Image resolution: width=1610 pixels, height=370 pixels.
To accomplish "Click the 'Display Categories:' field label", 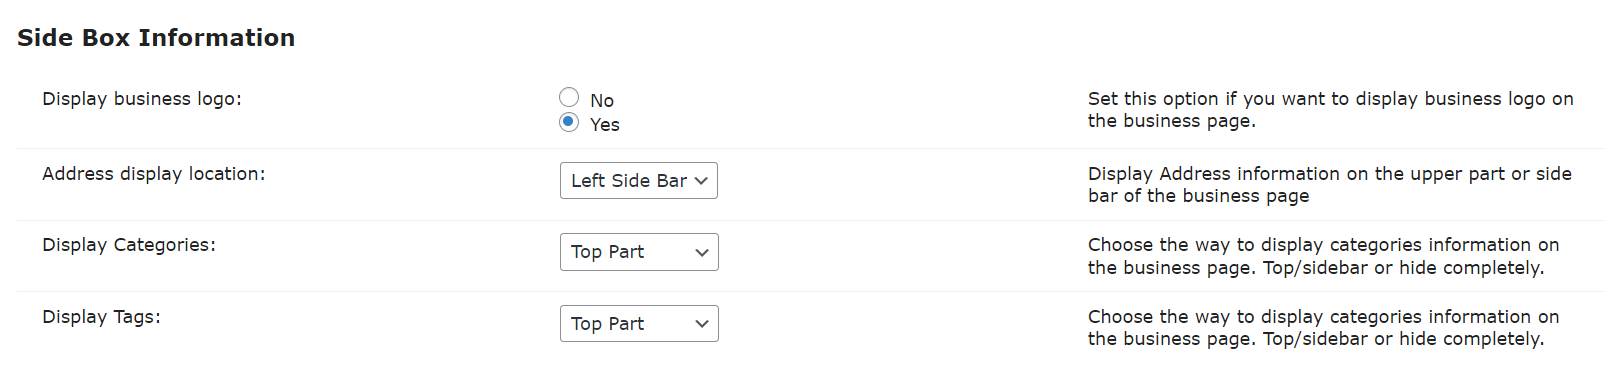I will (129, 245).
